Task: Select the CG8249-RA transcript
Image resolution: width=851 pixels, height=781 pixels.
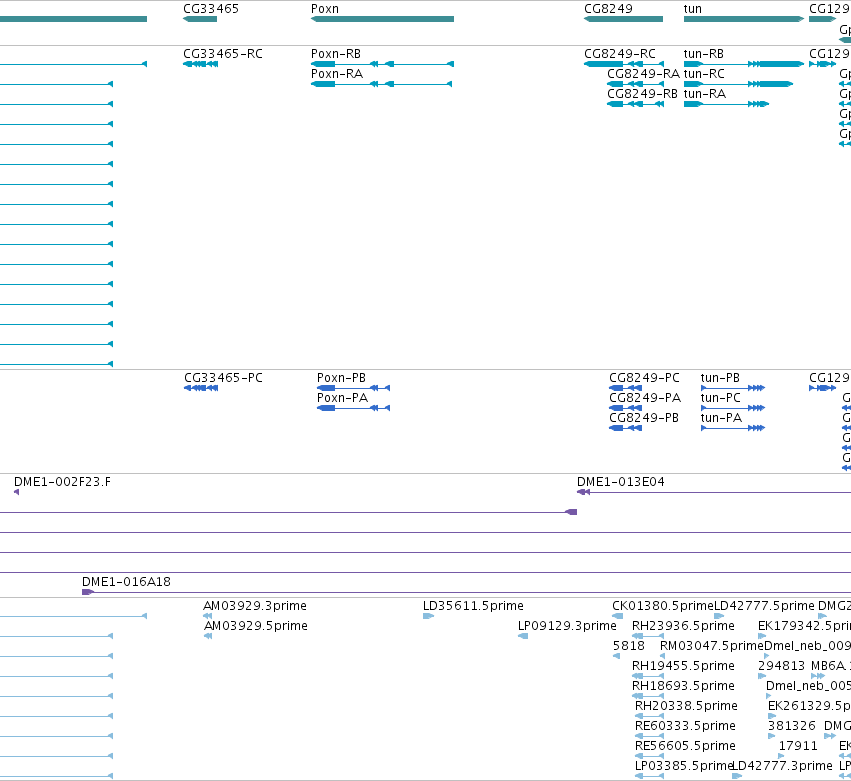Action: coord(636,84)
